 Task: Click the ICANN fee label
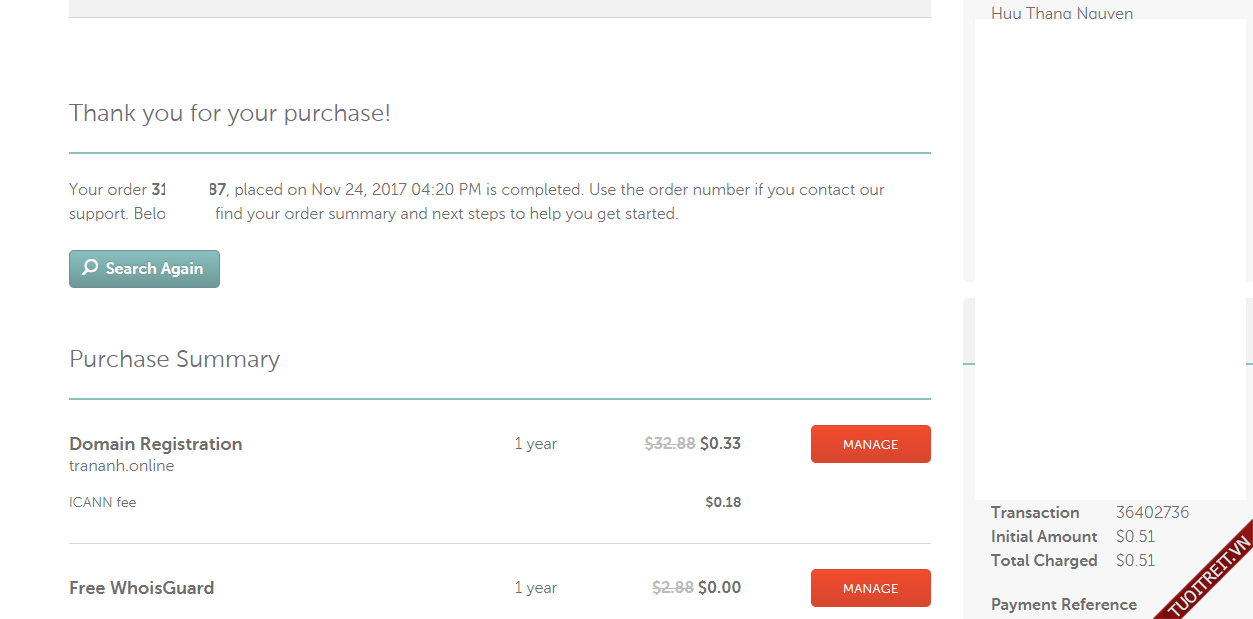[102, 502]
